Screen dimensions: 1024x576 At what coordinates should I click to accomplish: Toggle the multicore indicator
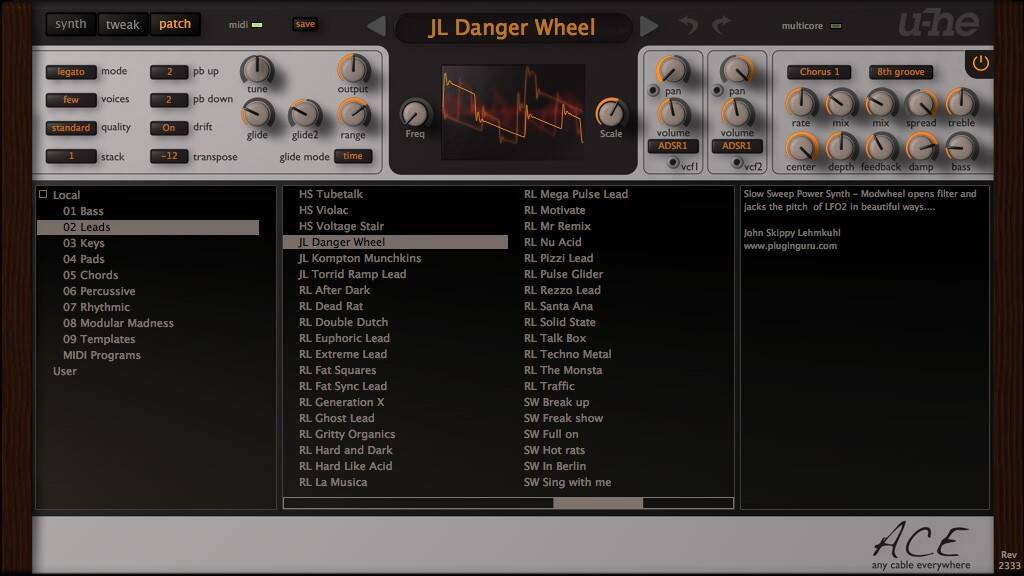[x=836, y=26]
